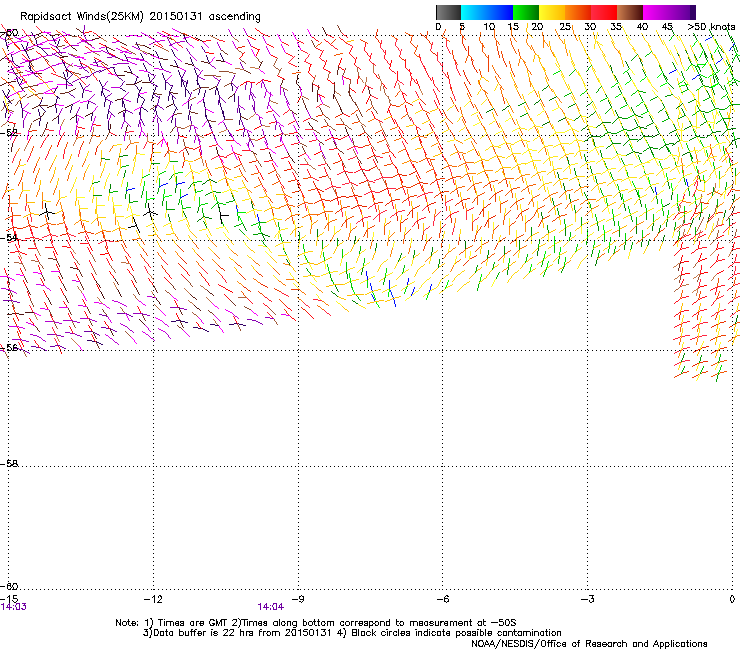
Task: Click the magenta-purple 40–50 knots legend segment
Action: 669,12
